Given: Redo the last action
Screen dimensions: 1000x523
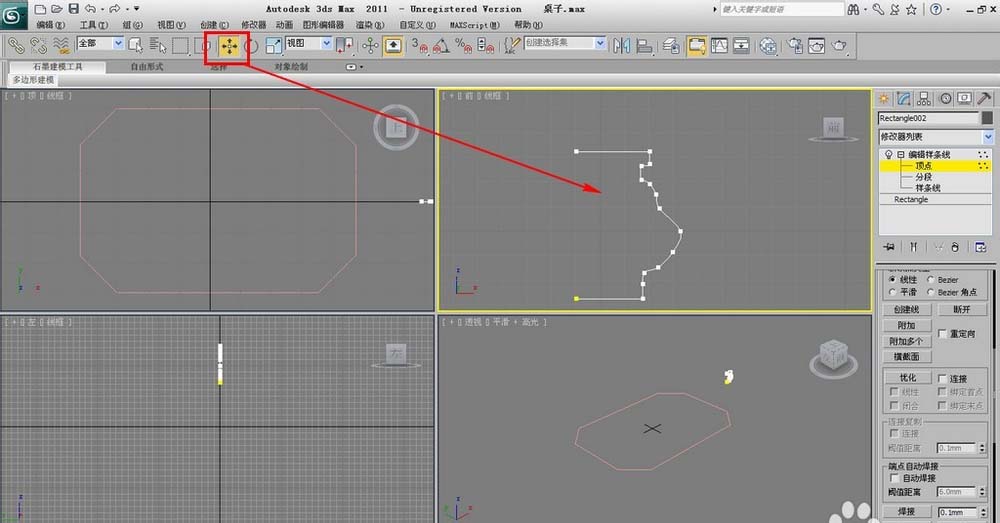Looking at the screenshot, I should pos(115,9).
